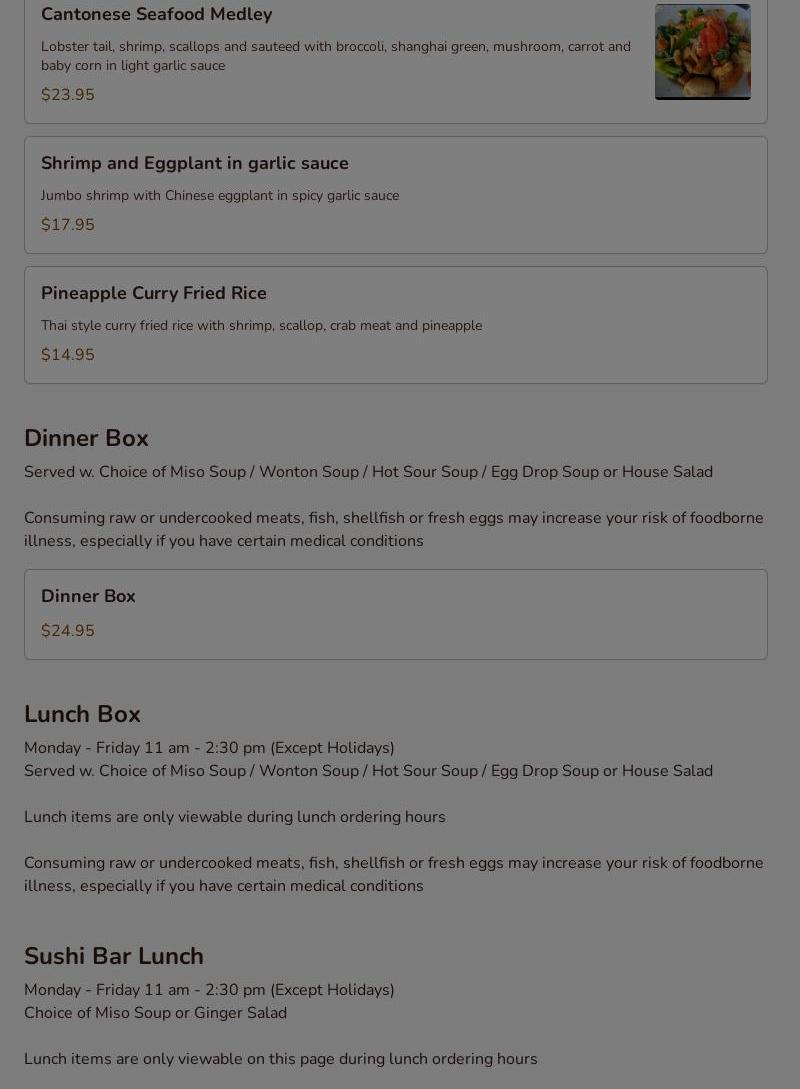The width and height of the screenshot is (800, 1089).
Task: Click 'Choice of Miso Soup or Ginger Salad' text
Action: tap(155, 1013)
